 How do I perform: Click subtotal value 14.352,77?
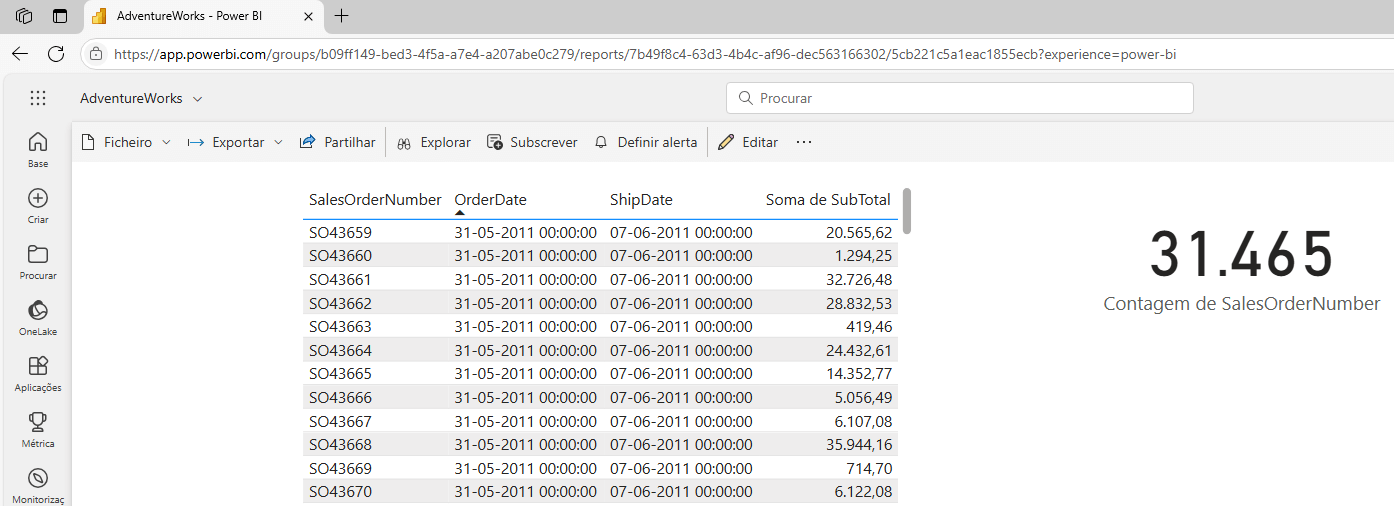pyautogui.click(x=858, y=373)
